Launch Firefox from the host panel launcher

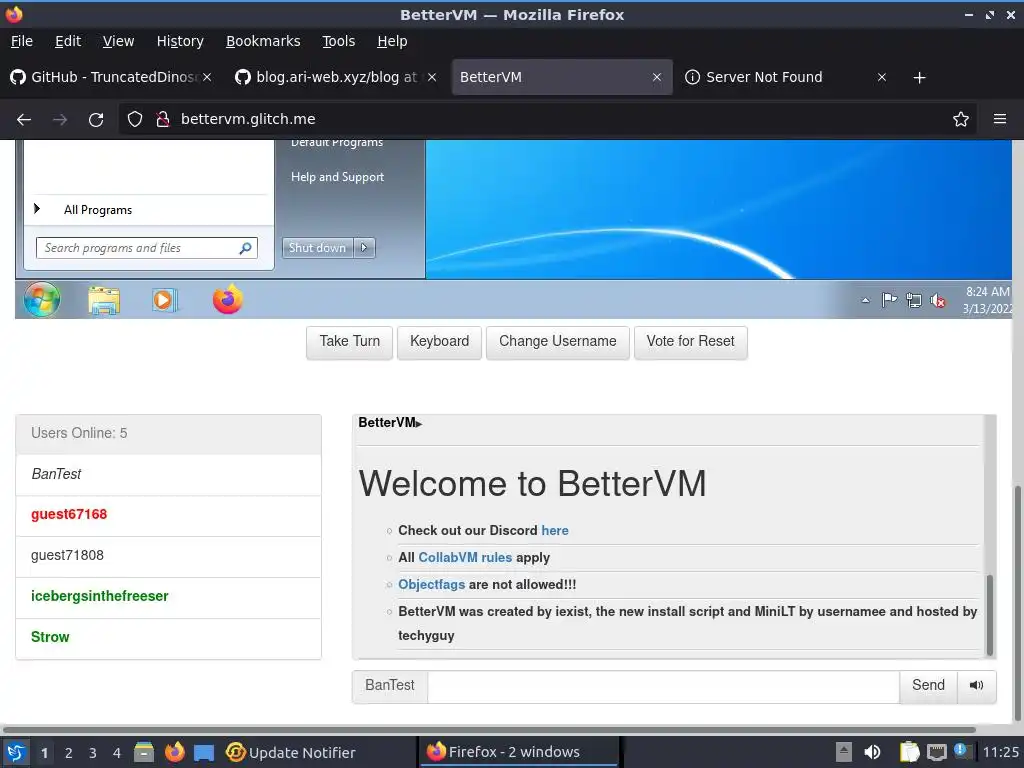coord(174,753)
